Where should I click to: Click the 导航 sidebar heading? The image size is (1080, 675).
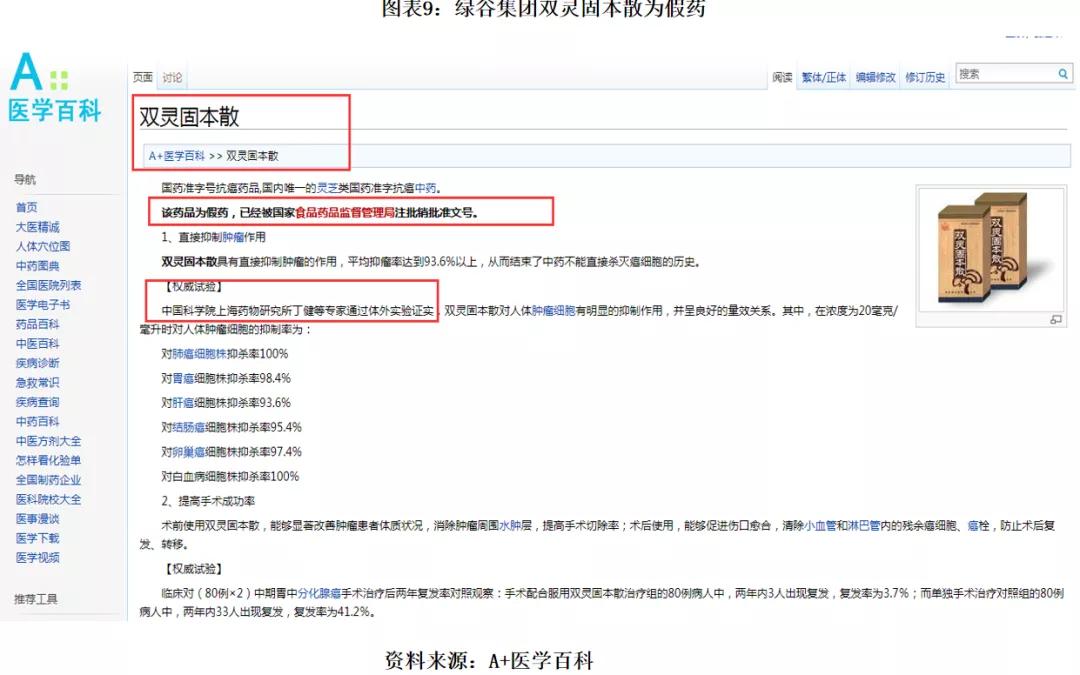pyautogui.click(x=25, y=180)
